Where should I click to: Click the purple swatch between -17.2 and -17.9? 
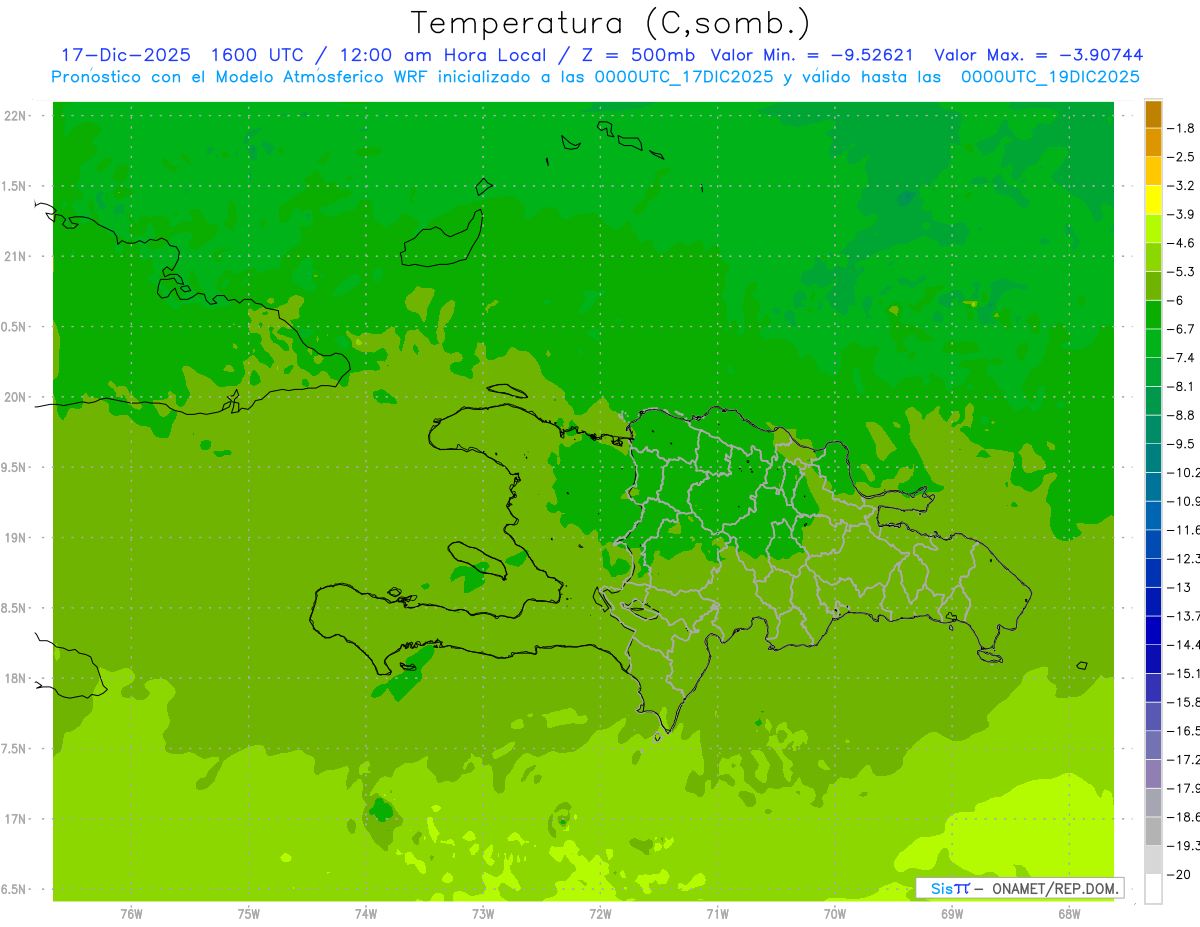point(1153,774)
